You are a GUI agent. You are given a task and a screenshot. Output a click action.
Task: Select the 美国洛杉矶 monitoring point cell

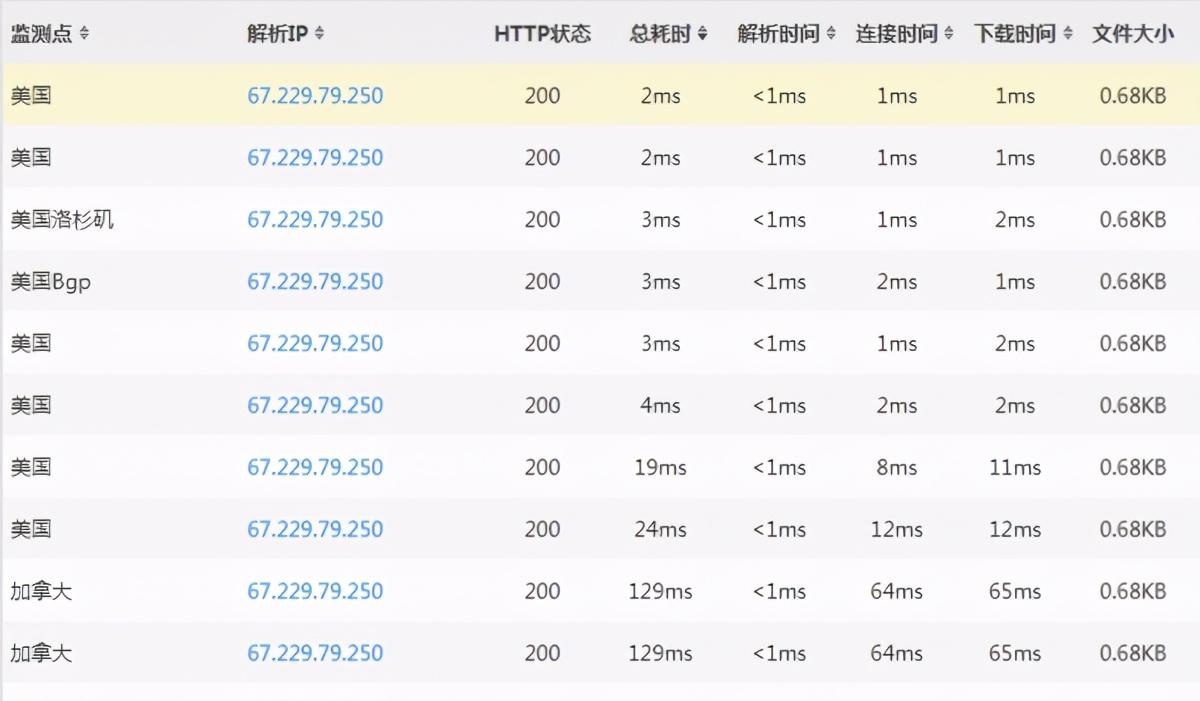62,220
